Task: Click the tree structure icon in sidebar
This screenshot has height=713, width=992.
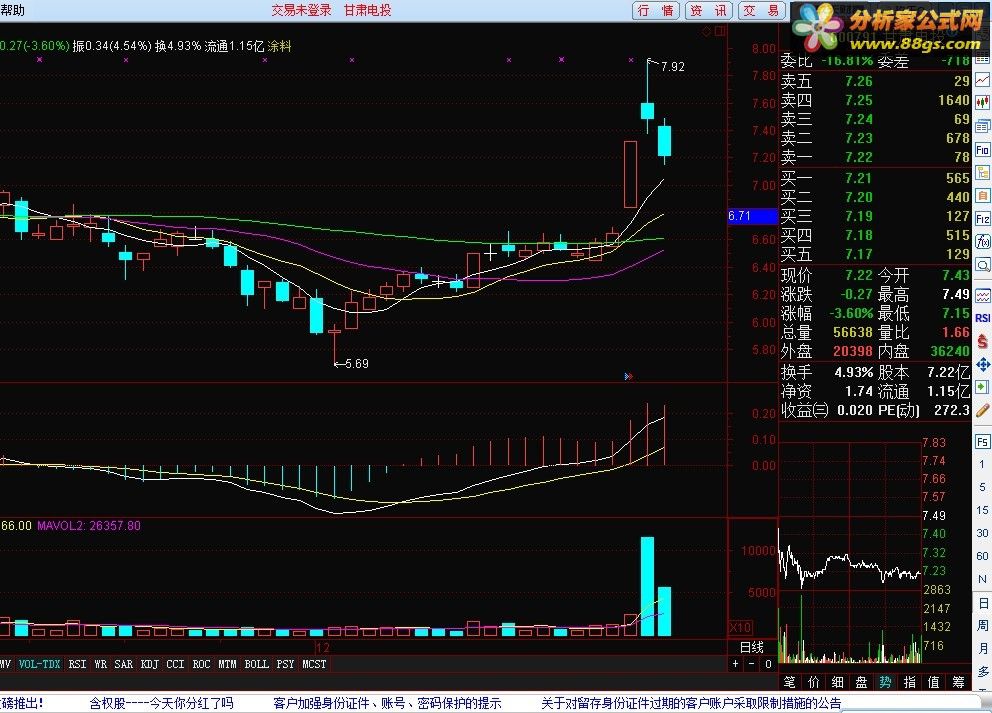Action: 983,173
